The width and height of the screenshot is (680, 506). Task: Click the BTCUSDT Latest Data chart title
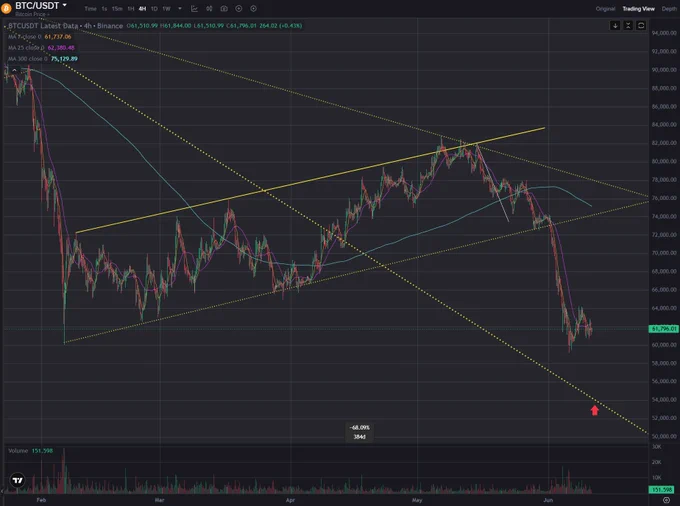point(65,26)
